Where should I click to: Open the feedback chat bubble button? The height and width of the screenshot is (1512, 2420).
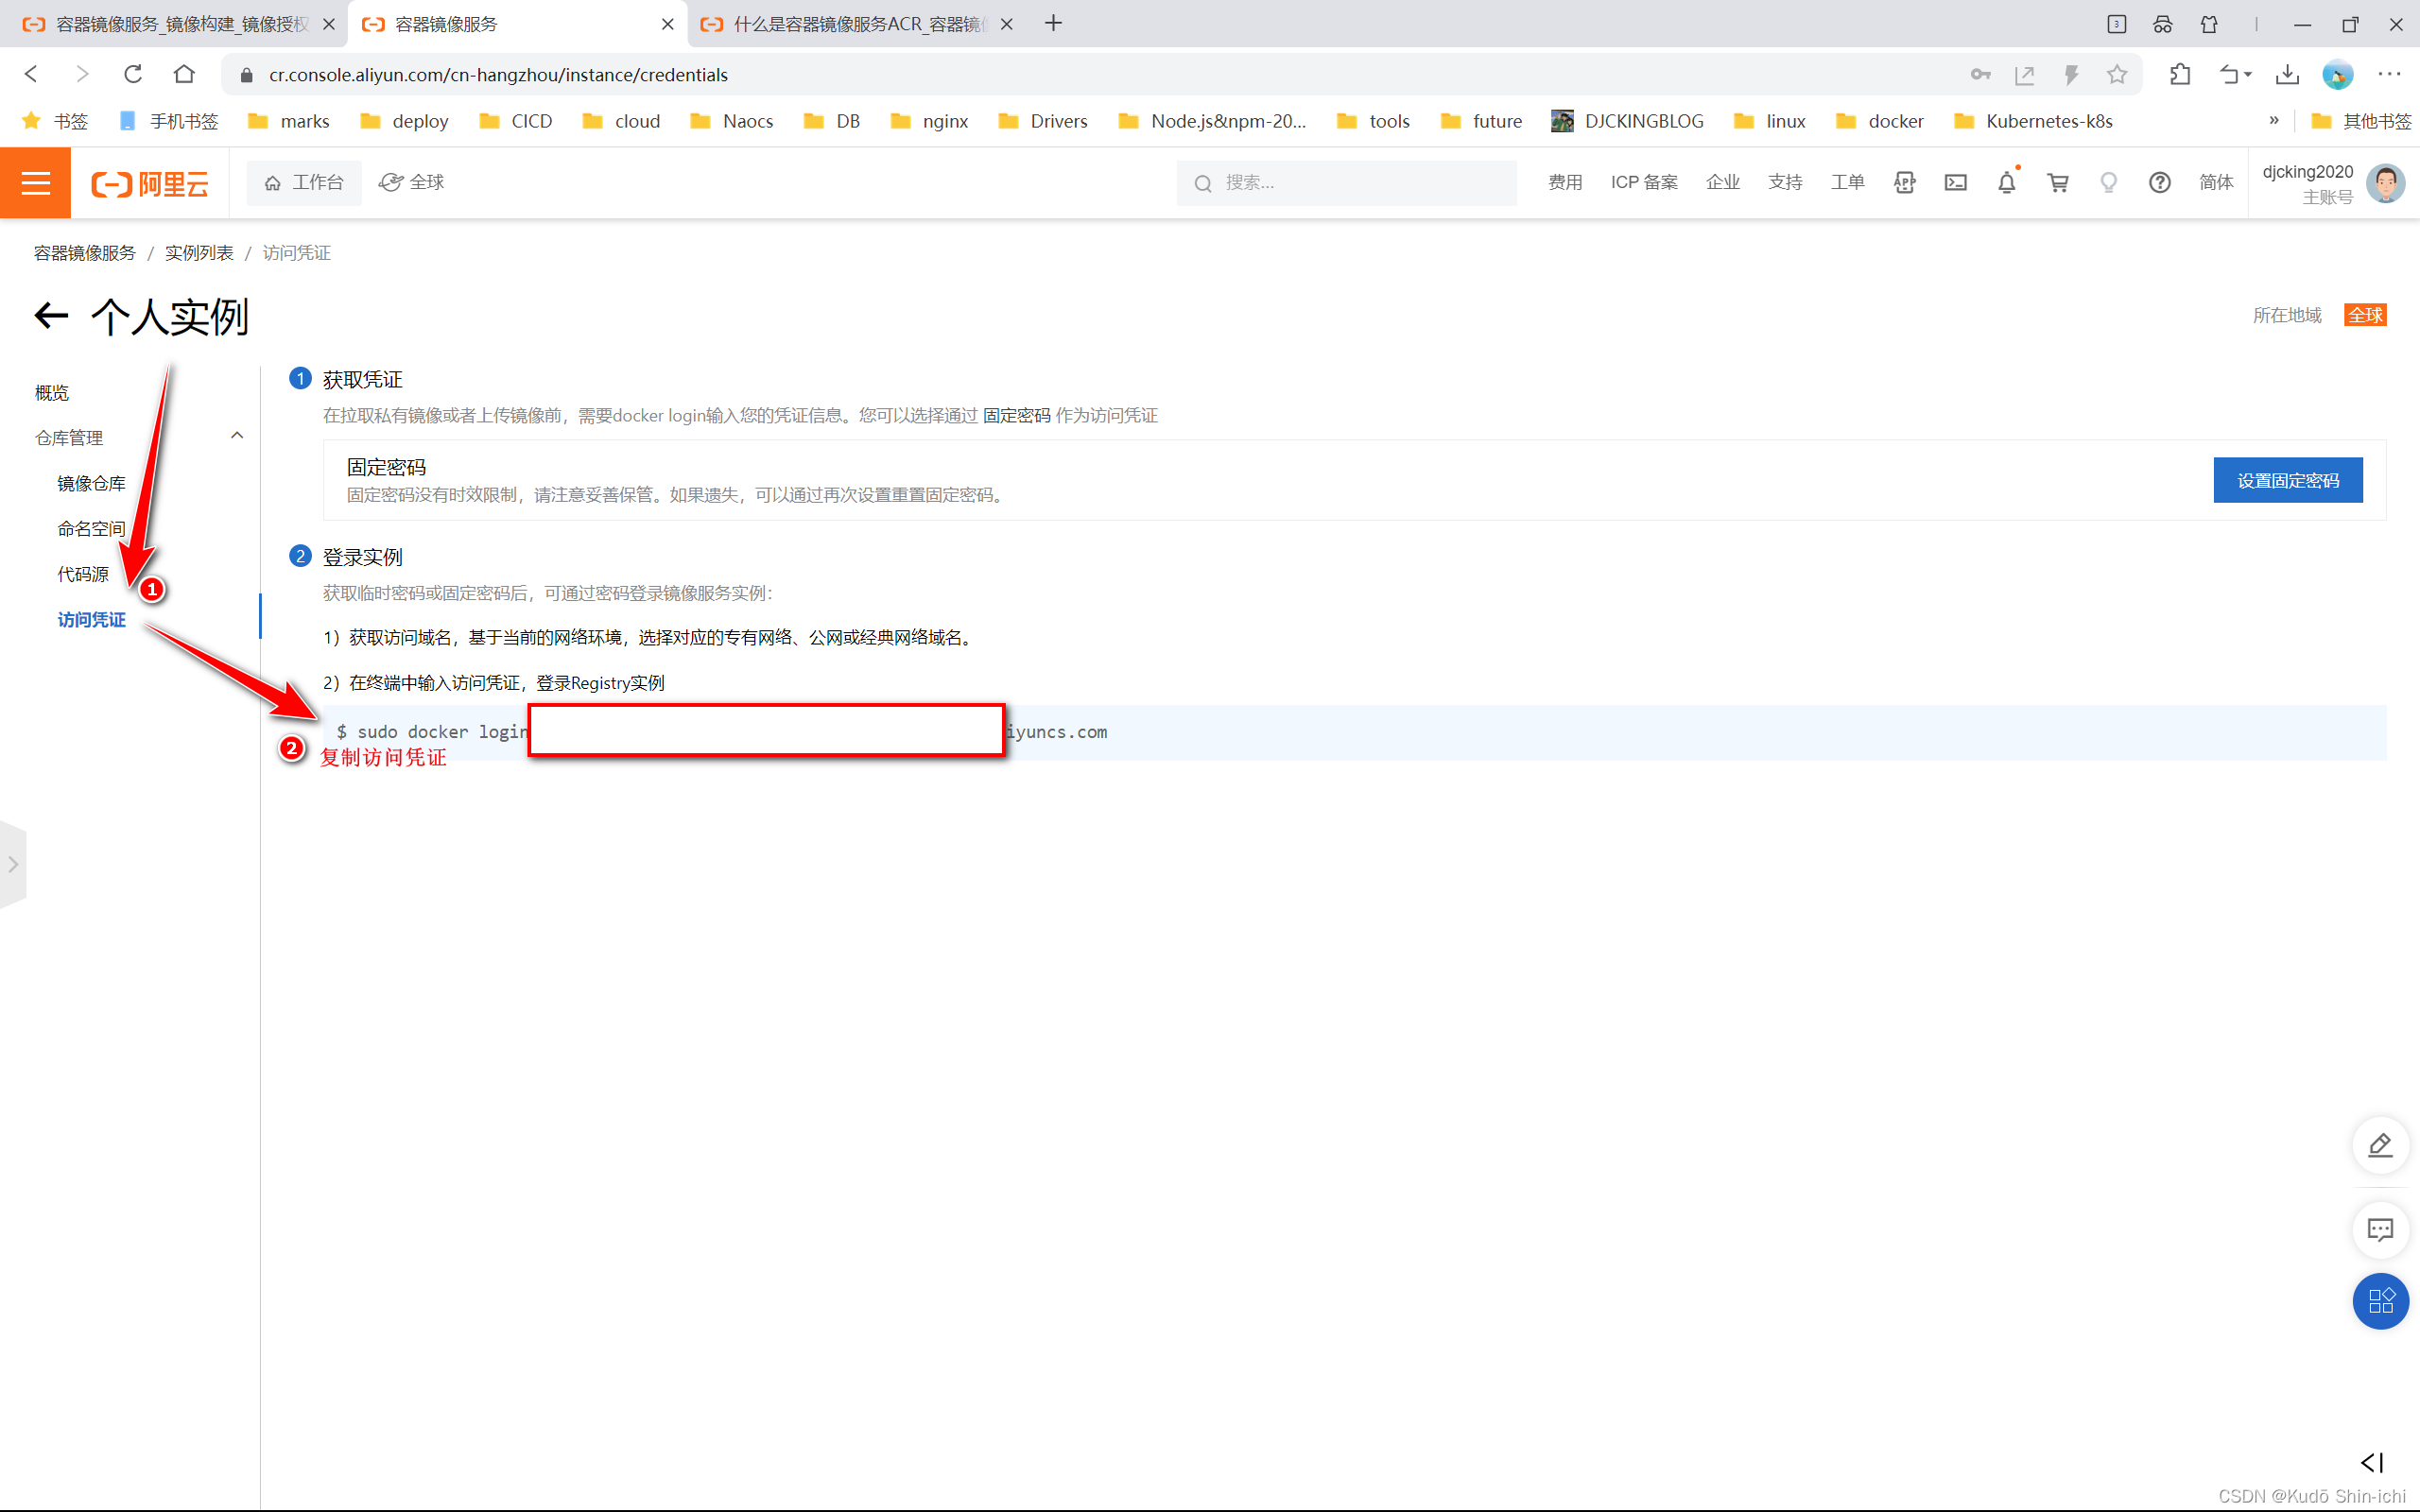2380,1229
